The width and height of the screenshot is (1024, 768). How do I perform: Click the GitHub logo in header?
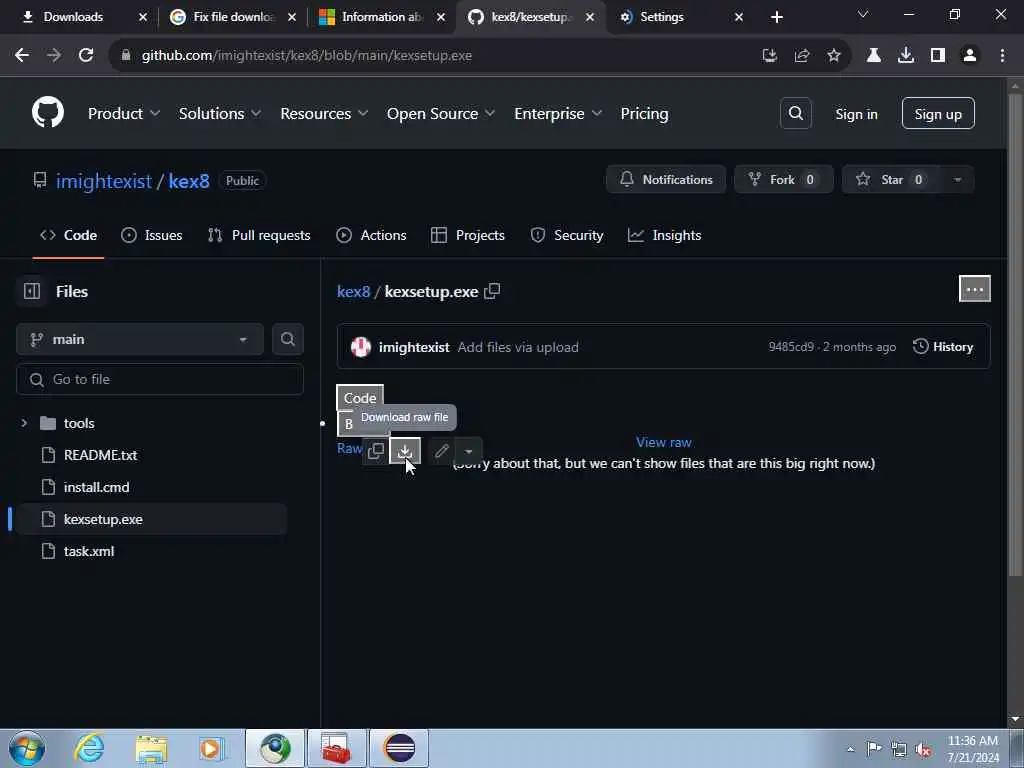(x=48, y=112)
